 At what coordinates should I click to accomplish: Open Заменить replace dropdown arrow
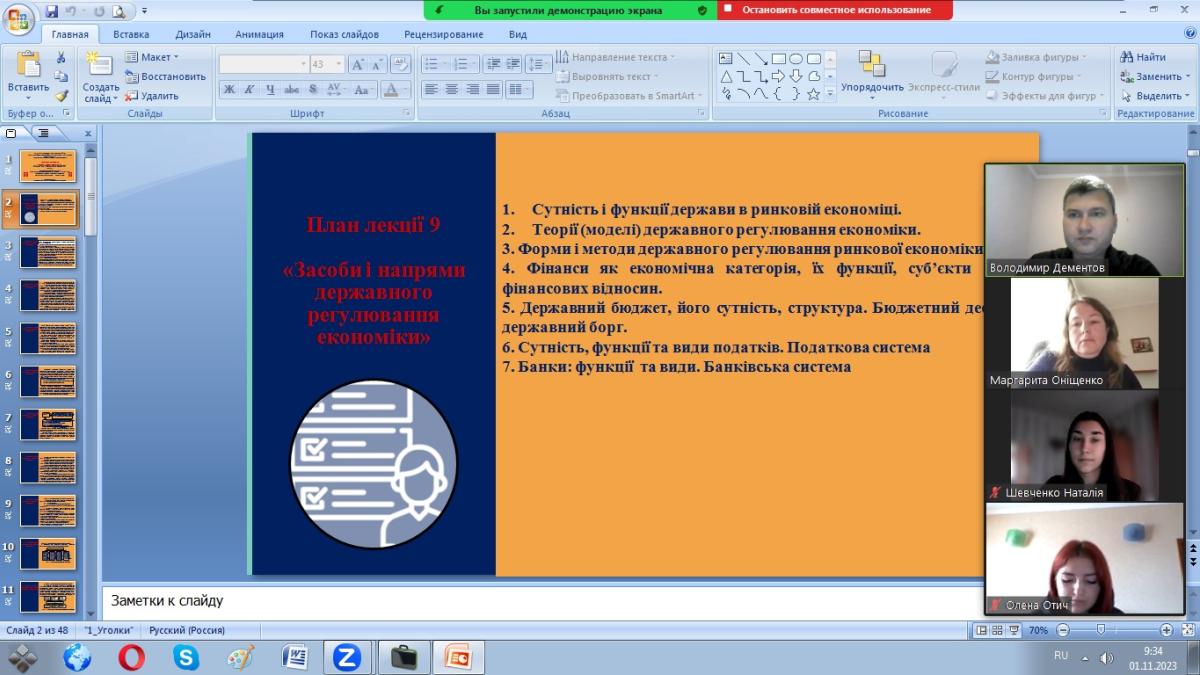coord(1187,77)
